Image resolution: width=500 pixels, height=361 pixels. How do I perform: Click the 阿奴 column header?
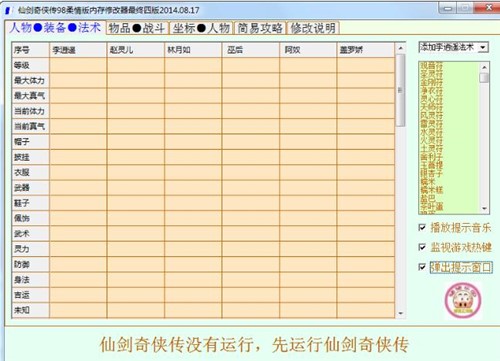pyautogui.click(x=308, y=50)
